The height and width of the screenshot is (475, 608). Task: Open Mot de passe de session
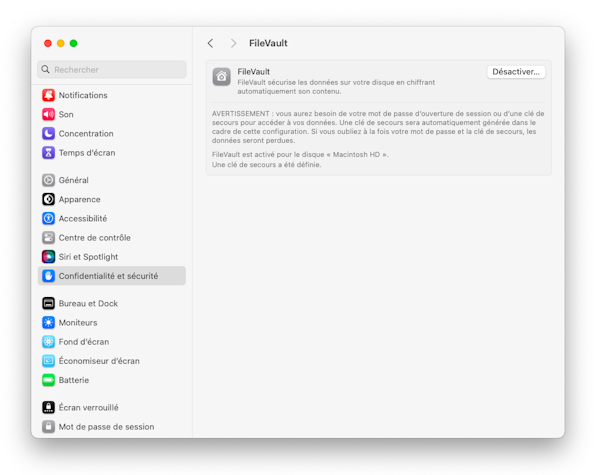[x=112, y=427]
